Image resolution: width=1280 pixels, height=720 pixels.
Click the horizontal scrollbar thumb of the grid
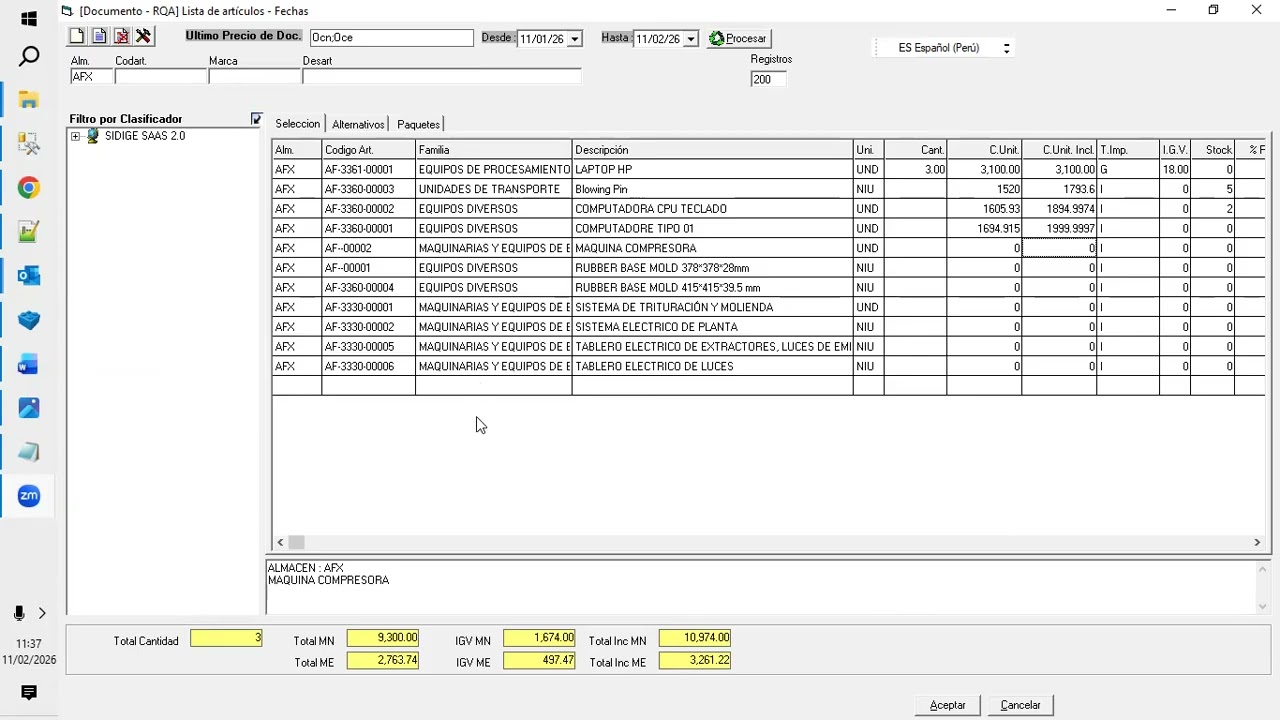point(297,542)
